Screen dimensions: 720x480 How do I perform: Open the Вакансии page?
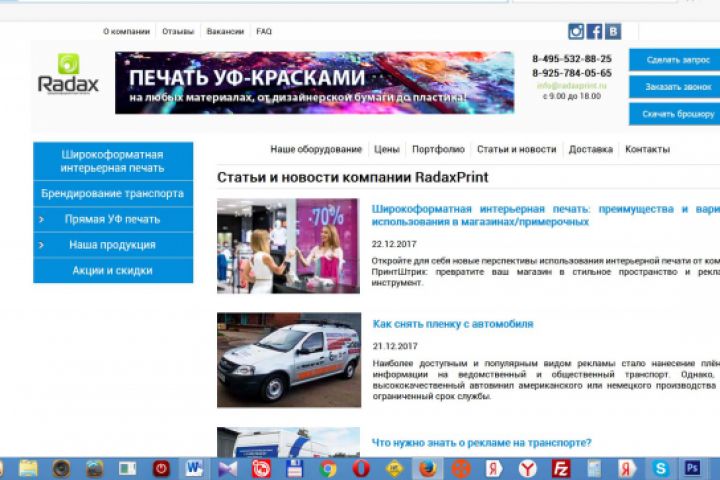pyautogui.click(x=225, y=32)
